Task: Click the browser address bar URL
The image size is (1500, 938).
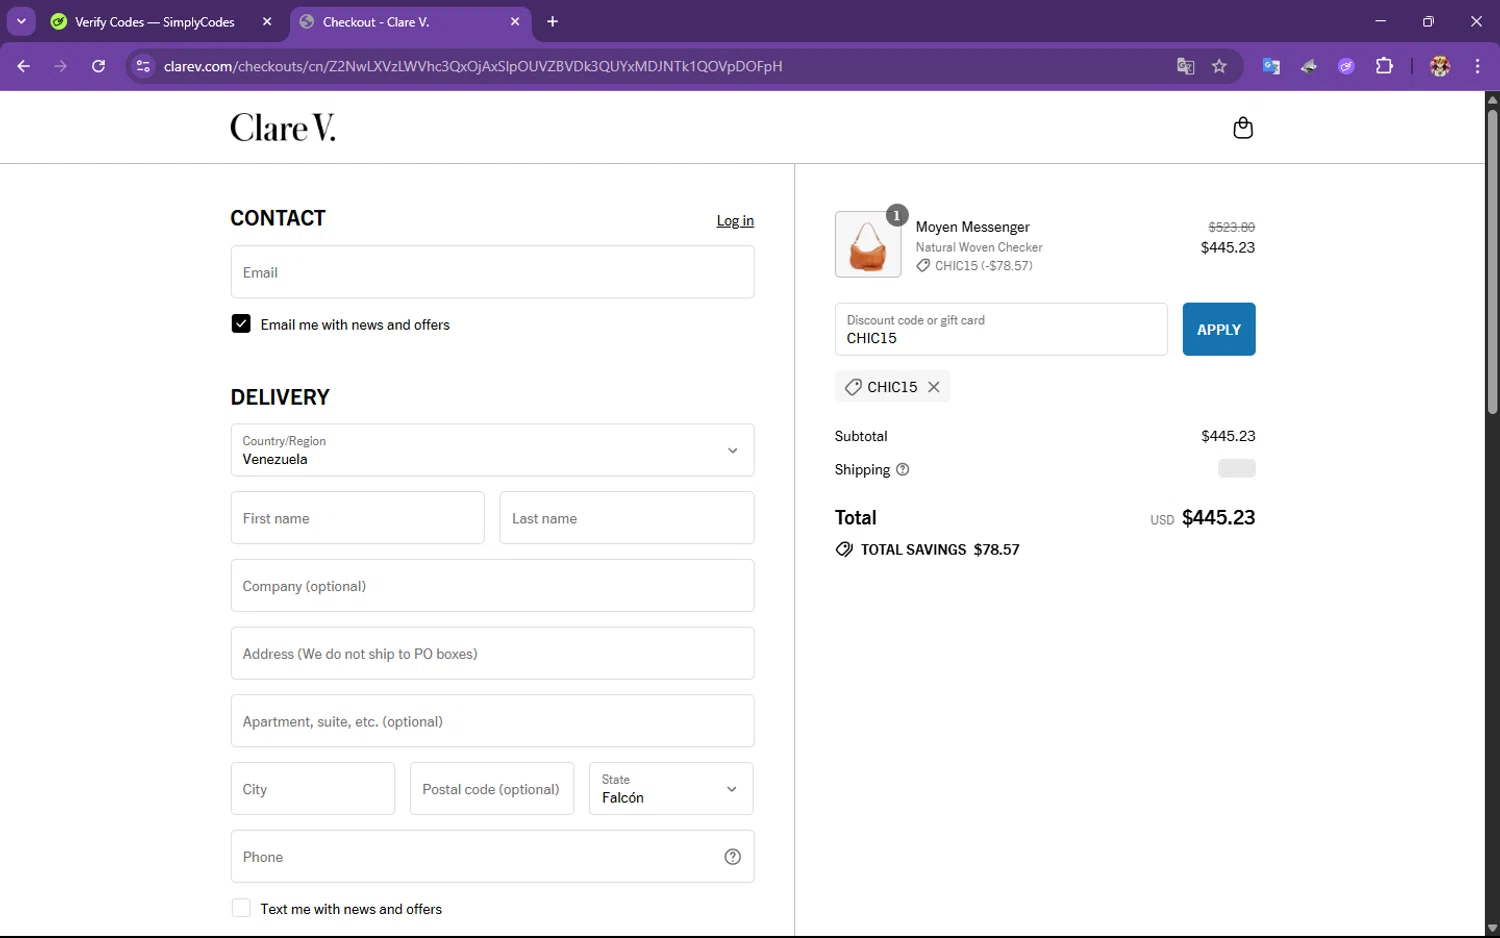Action: point(473,66)
